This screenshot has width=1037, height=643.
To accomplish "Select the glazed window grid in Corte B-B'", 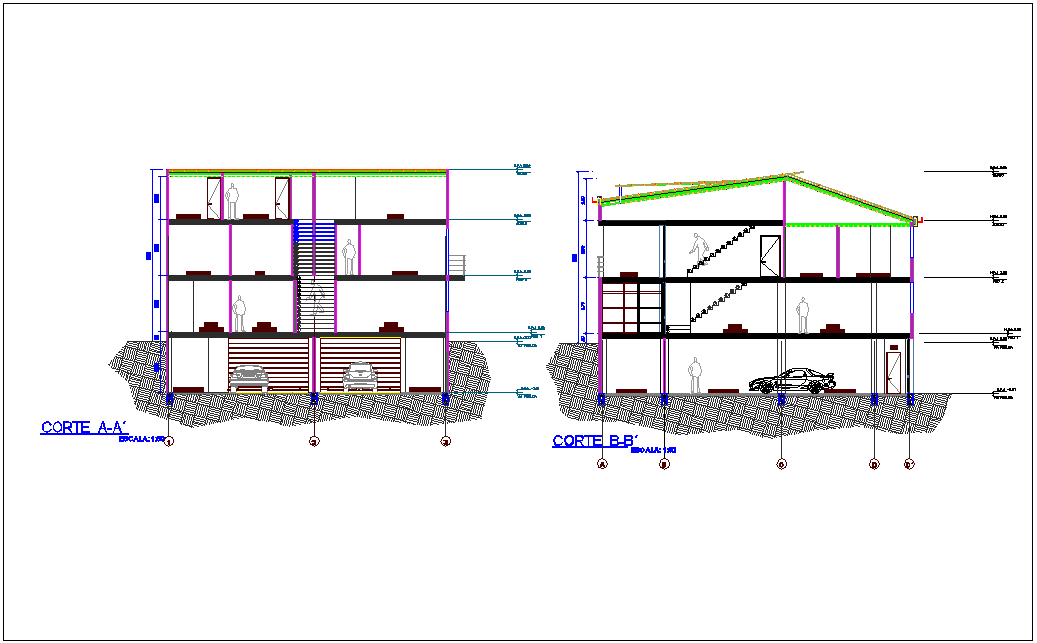I will [x=632, y=307].
